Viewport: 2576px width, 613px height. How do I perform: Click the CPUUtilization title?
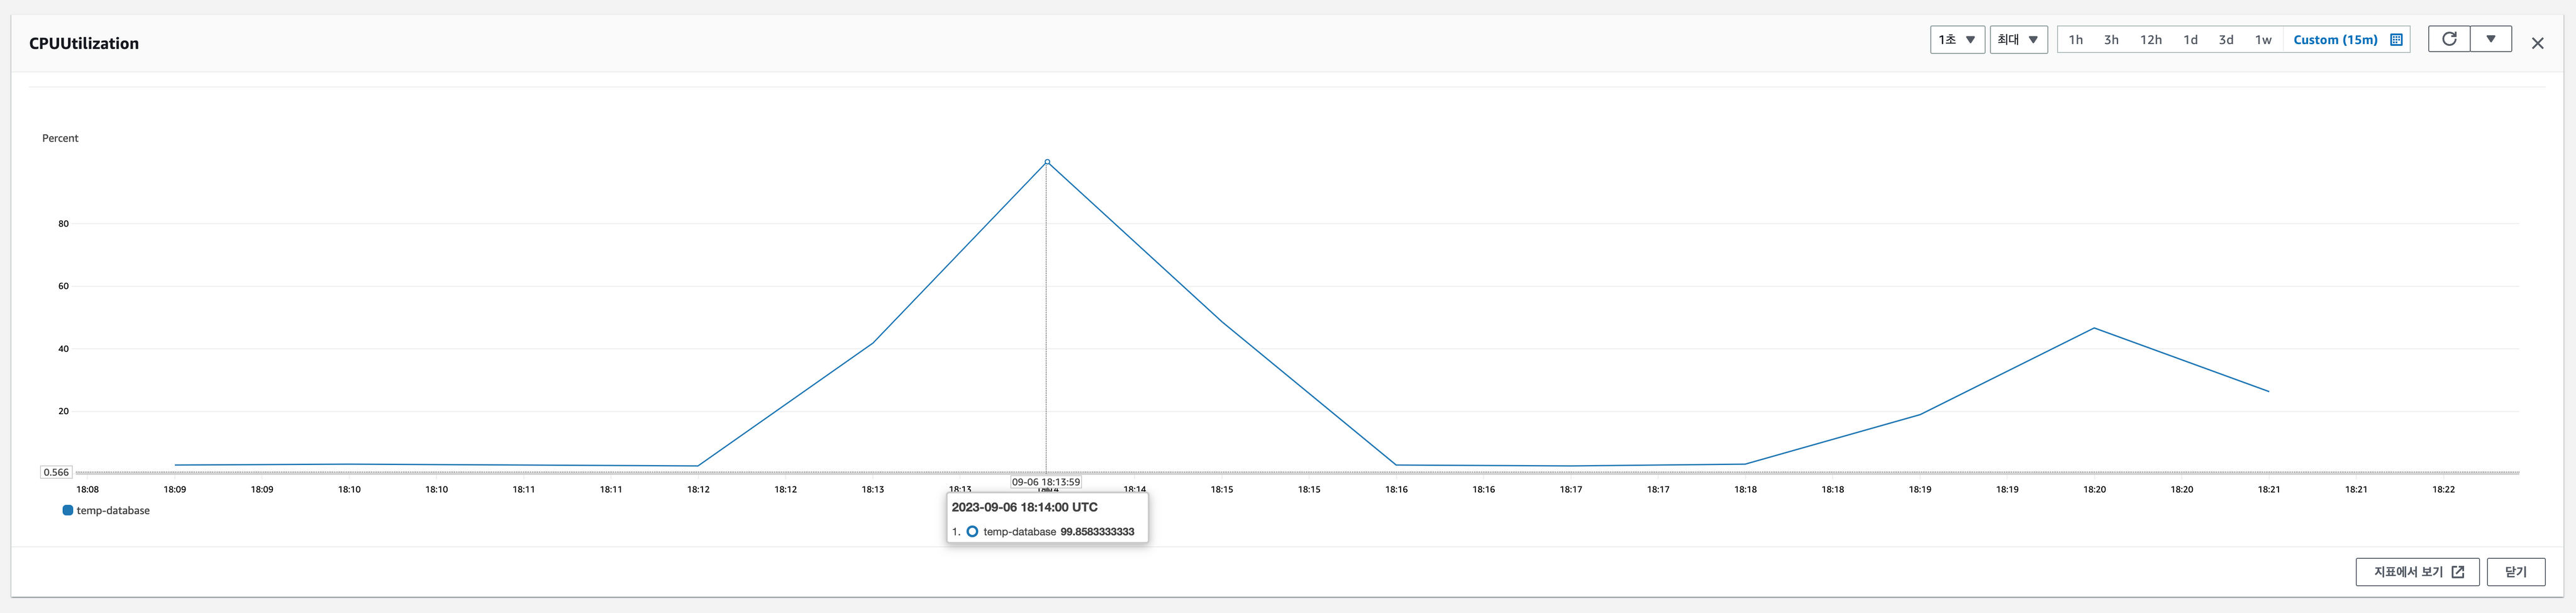[84, 44]
